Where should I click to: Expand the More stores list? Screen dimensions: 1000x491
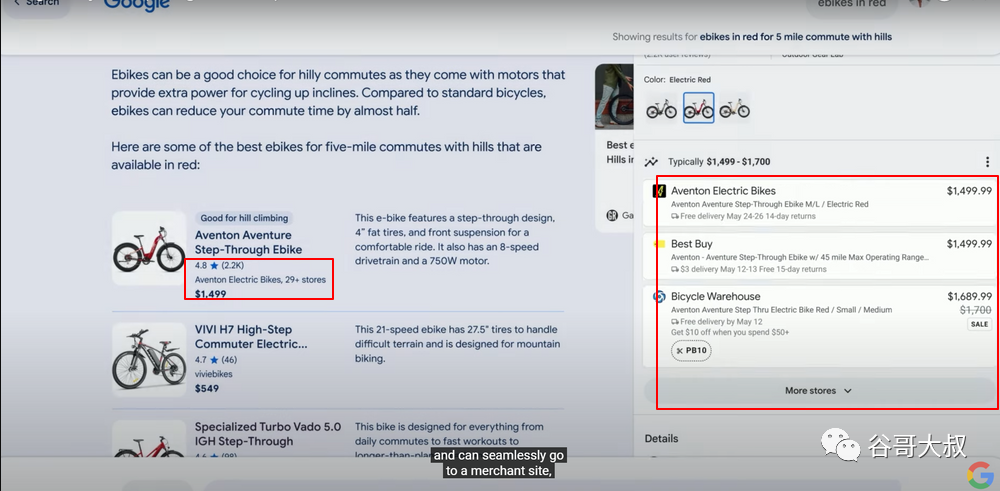click(818, 390)
